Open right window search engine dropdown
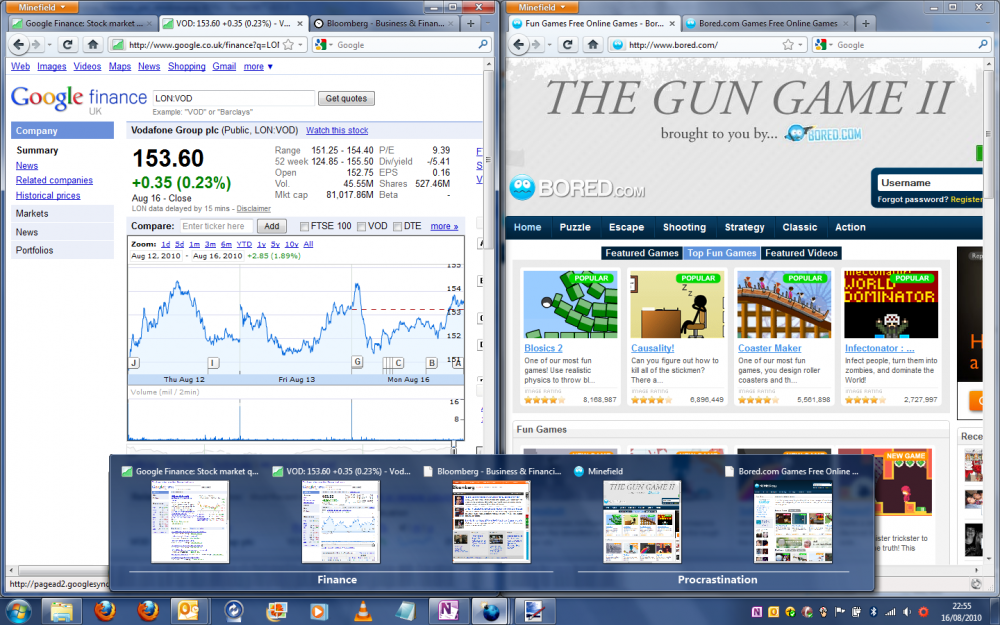Image resolution: width=1000 pixels, height=625 pixels. 823,45
